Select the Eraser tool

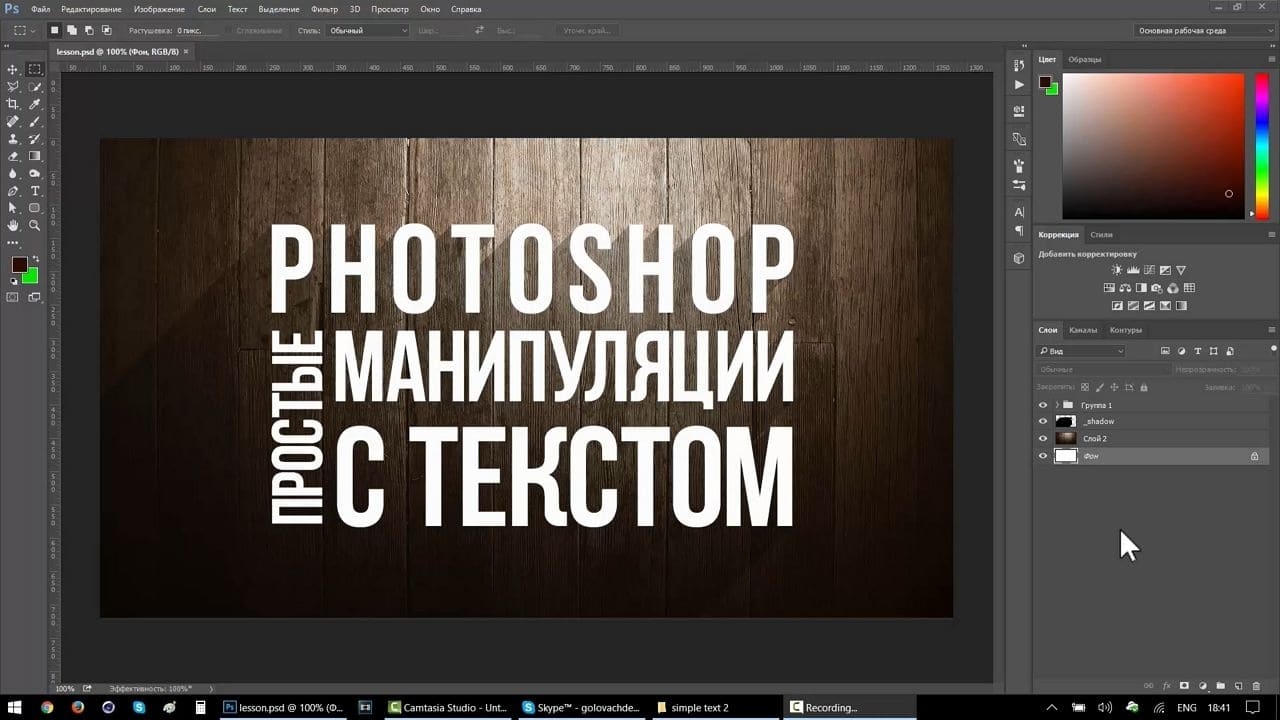(x=13, y=156)
